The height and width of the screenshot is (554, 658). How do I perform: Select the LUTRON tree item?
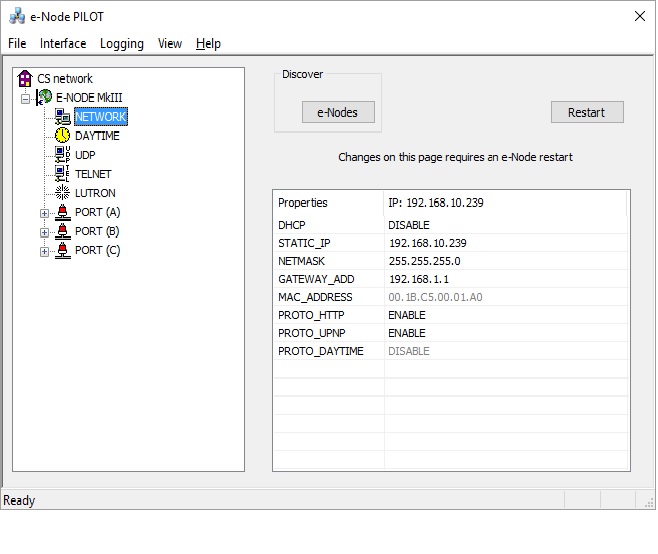tap(95, 193)
